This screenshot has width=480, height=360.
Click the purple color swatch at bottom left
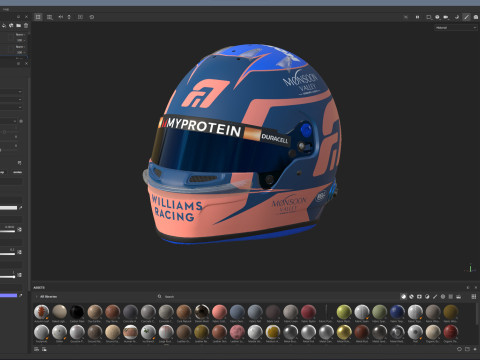click(x=8, y=295)
